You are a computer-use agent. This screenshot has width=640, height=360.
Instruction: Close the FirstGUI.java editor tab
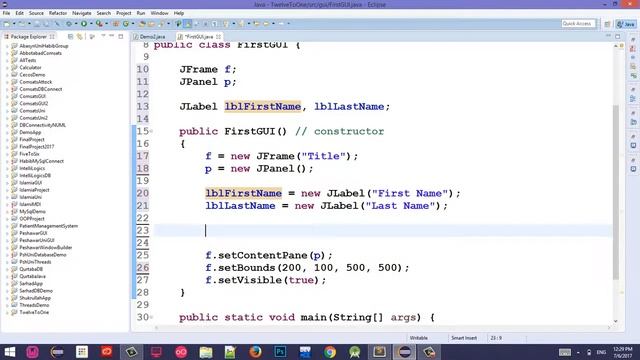click(x=219, y=37)
